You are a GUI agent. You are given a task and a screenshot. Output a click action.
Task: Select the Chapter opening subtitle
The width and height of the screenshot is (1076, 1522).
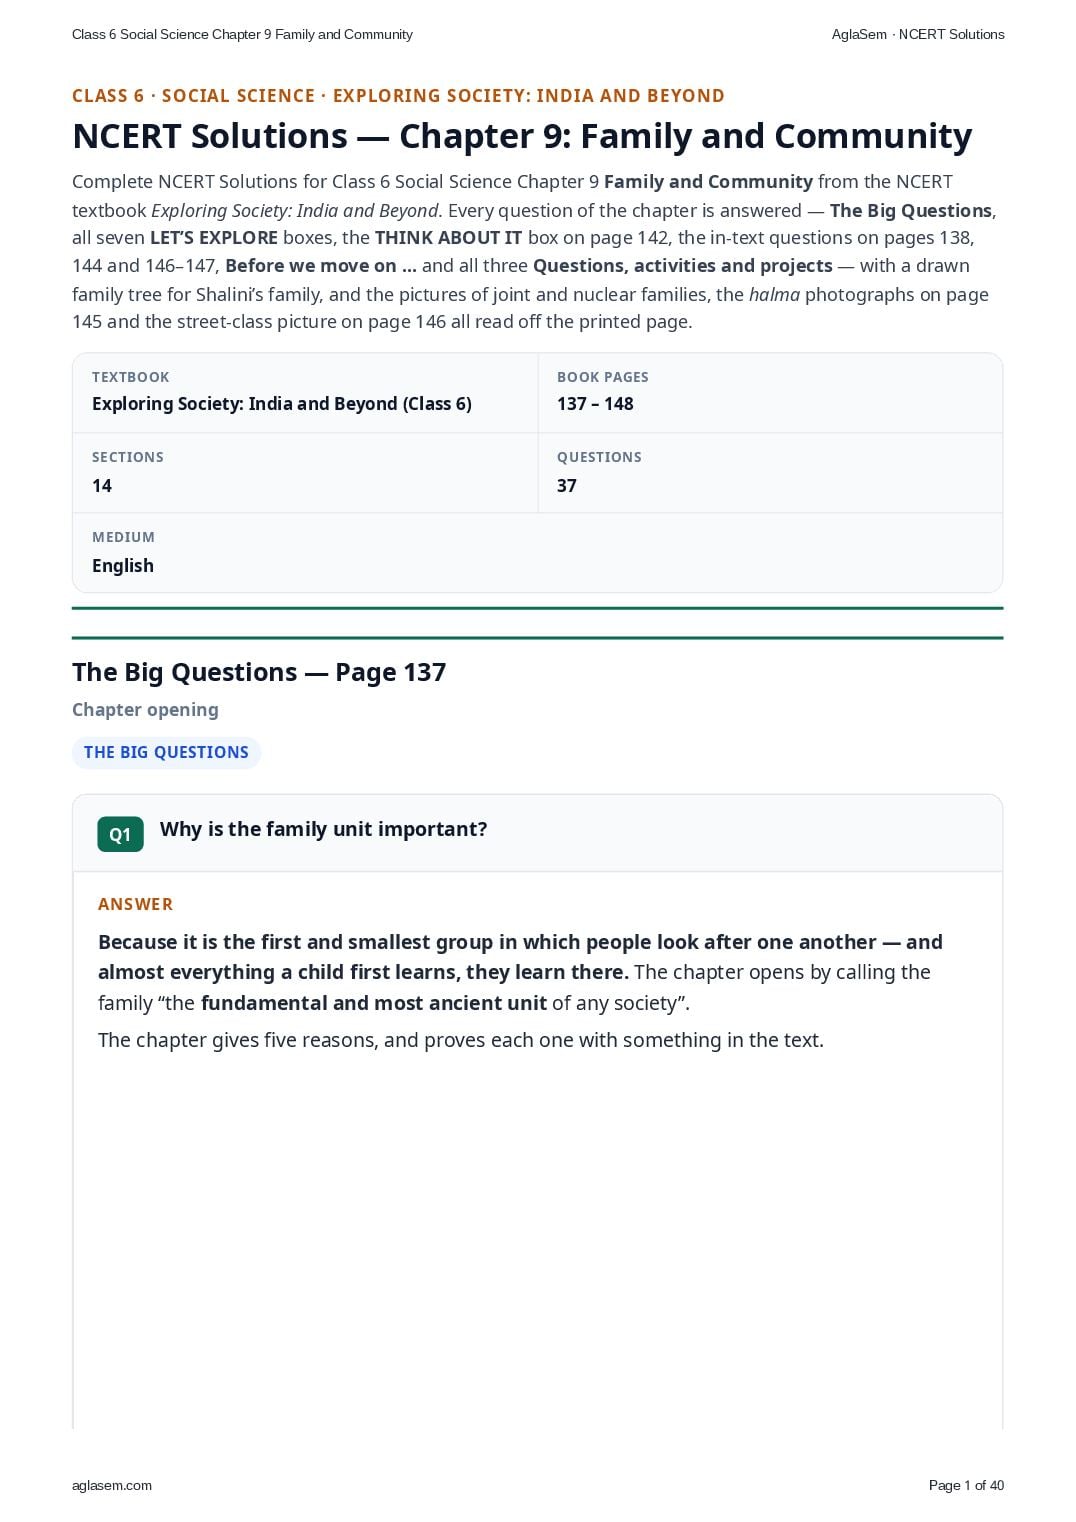(x=145, y=710)
